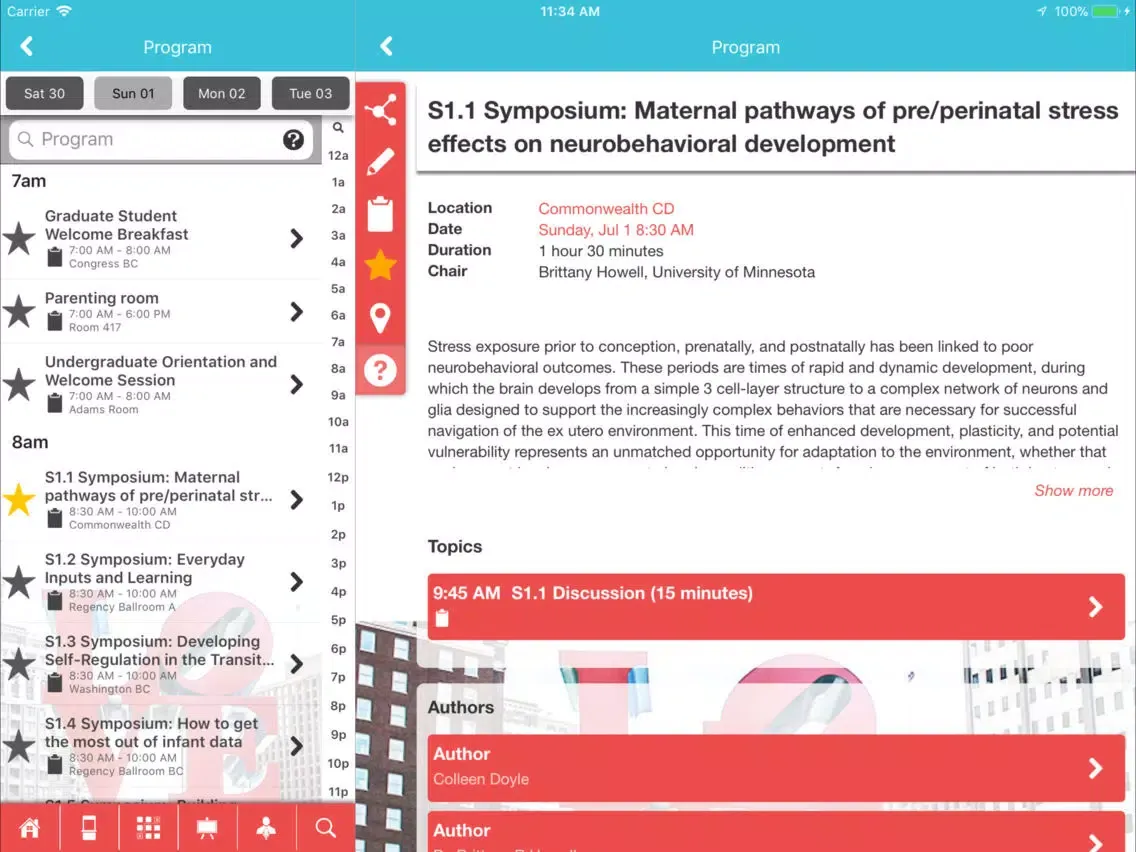Select the Sun 01 day tab
Viewport: 1136px width, 852px height.
click(x=133, y=93)
